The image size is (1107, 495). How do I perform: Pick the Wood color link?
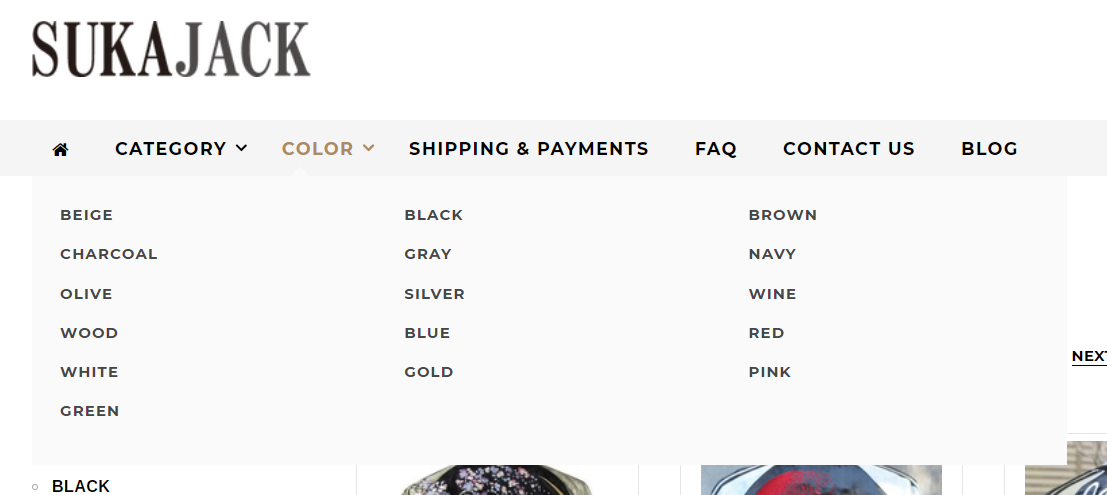coord(89,333)
